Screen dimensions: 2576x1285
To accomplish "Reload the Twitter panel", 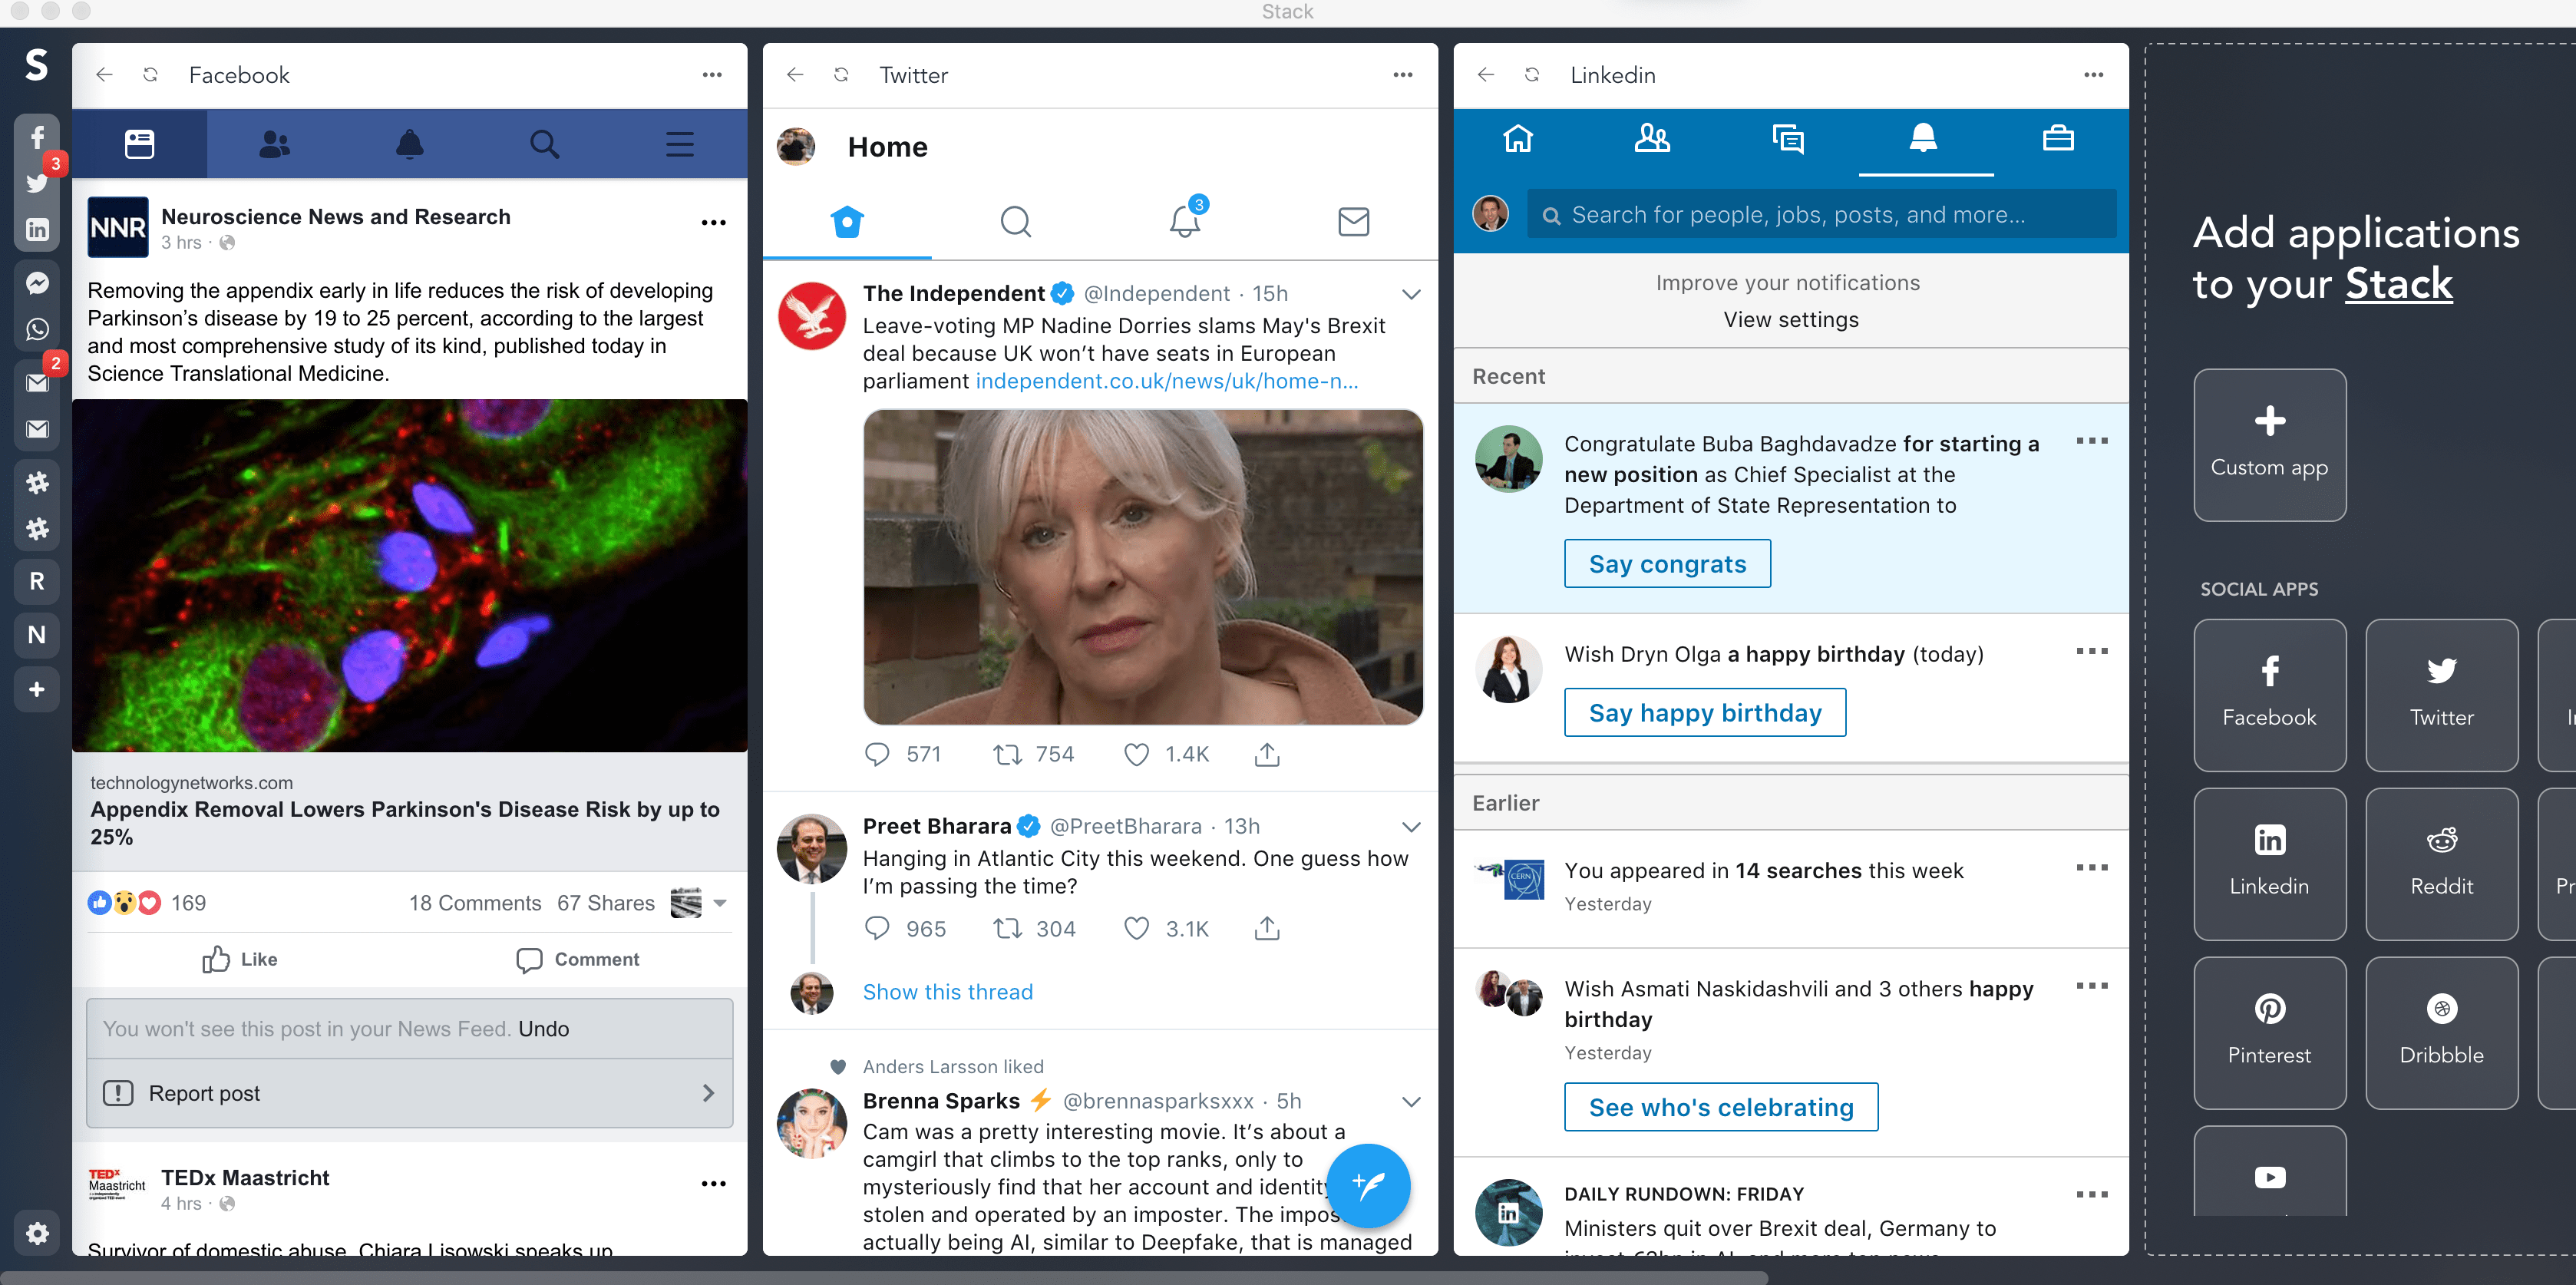I will click(x=841, y=75).
